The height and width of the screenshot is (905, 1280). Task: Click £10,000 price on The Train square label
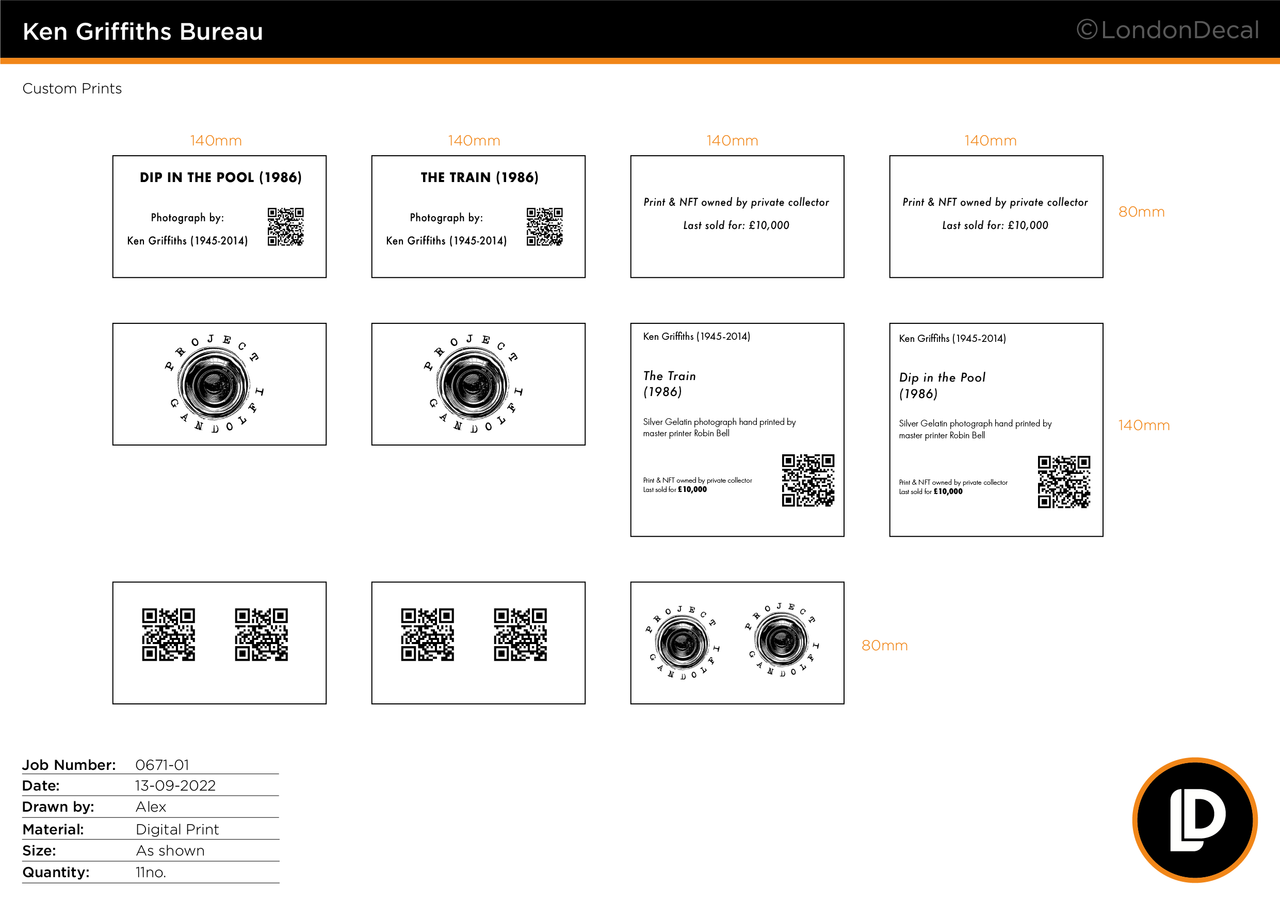tap(692, 490)
